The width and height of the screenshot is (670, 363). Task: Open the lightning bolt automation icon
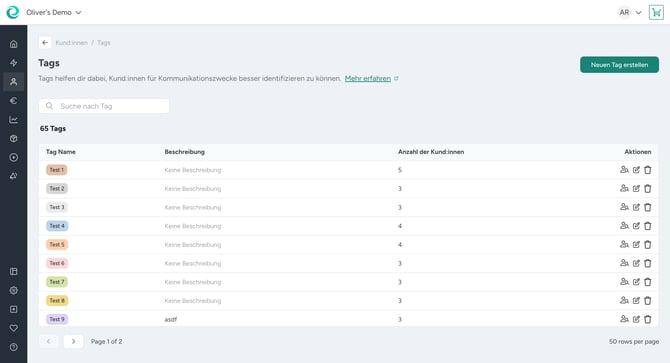14,63
